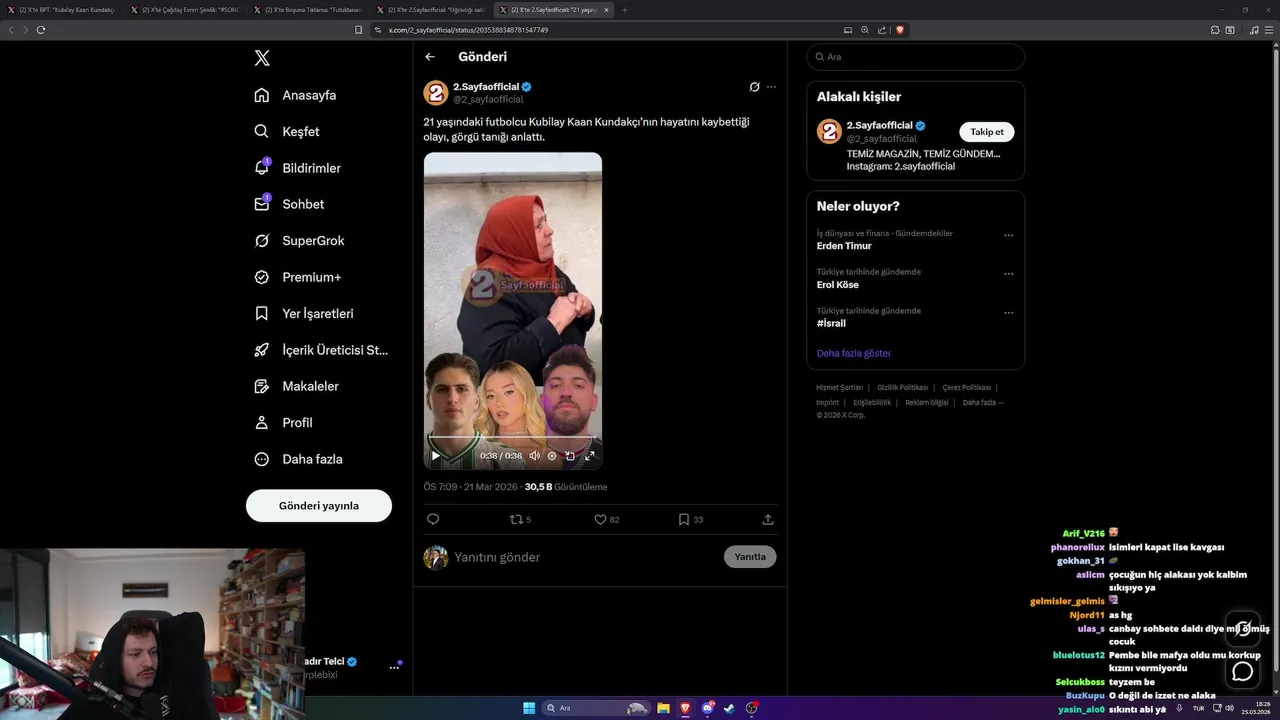Click the reply bubble icon under the post
Image resolution: width=1280 pixels, height=720 pixels.
(433, 520)
